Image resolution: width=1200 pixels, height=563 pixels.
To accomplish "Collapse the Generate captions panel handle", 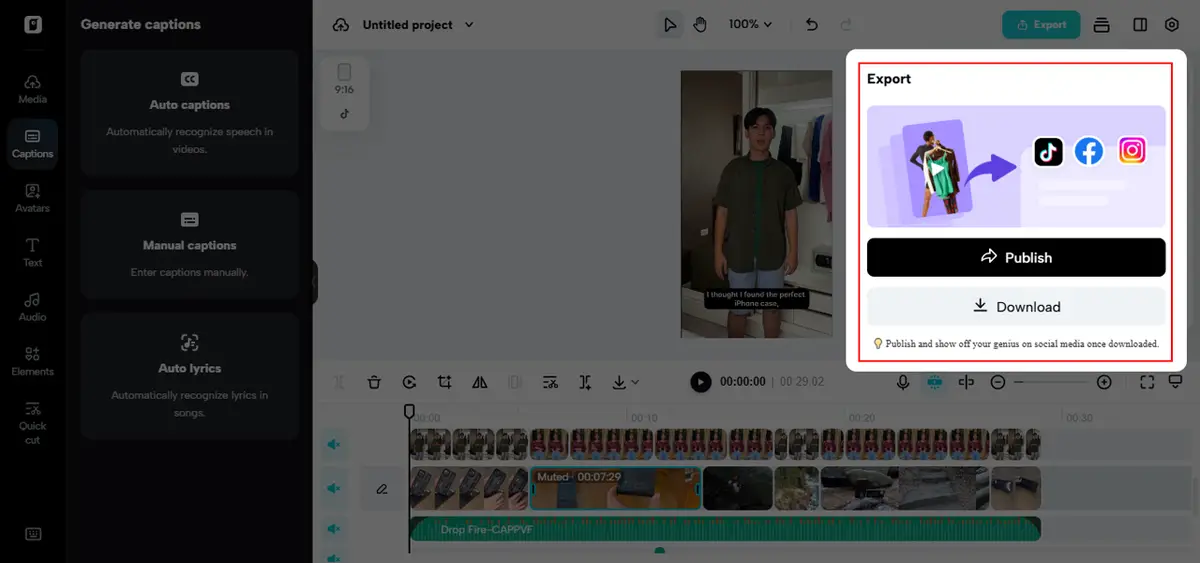I will (x=314, y=283).
